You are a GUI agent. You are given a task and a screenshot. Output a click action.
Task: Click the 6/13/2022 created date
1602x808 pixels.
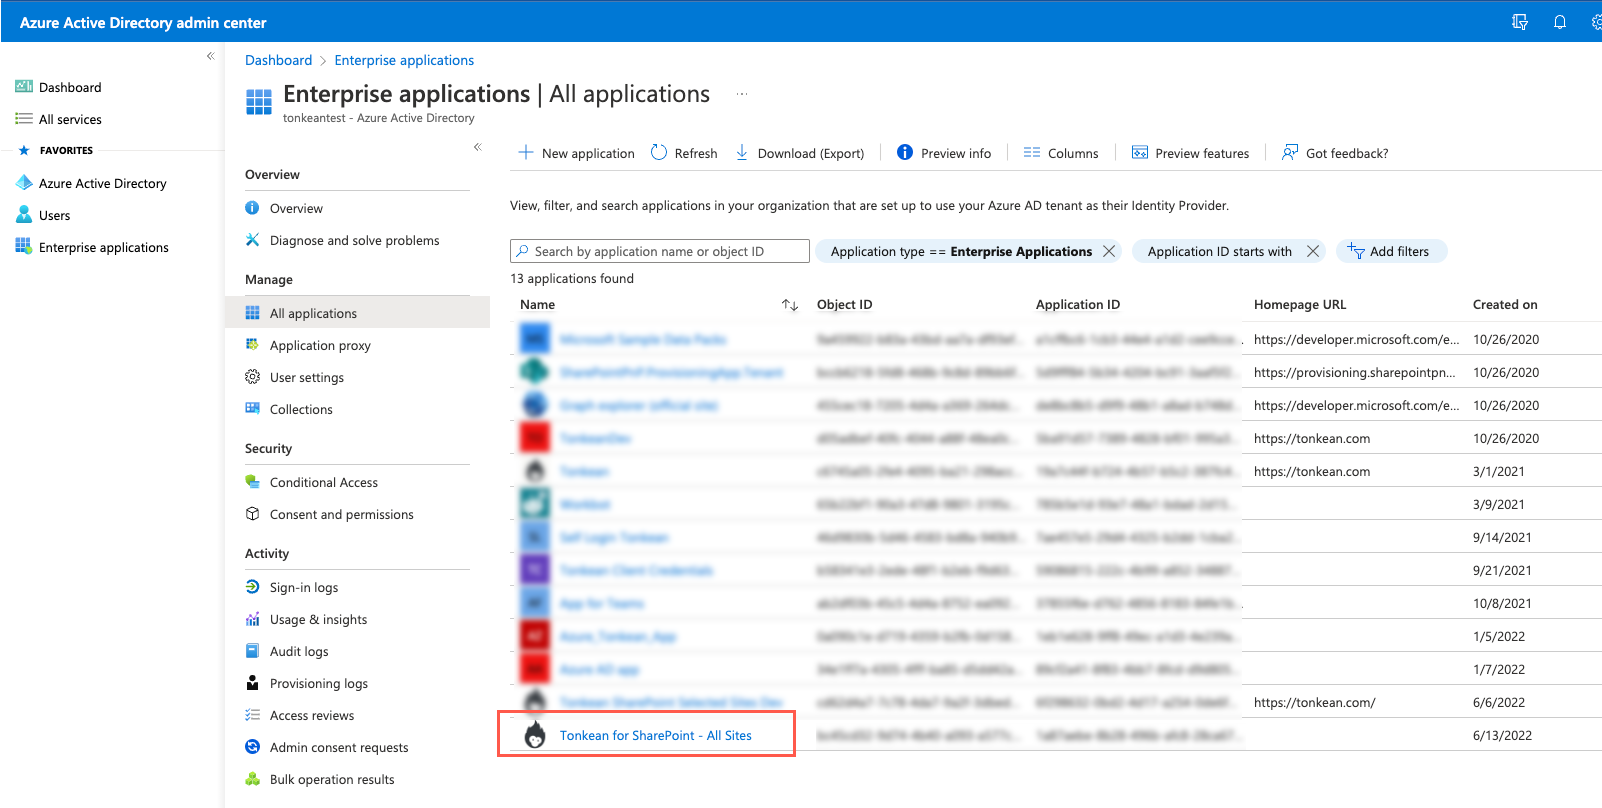(1502, 735)
